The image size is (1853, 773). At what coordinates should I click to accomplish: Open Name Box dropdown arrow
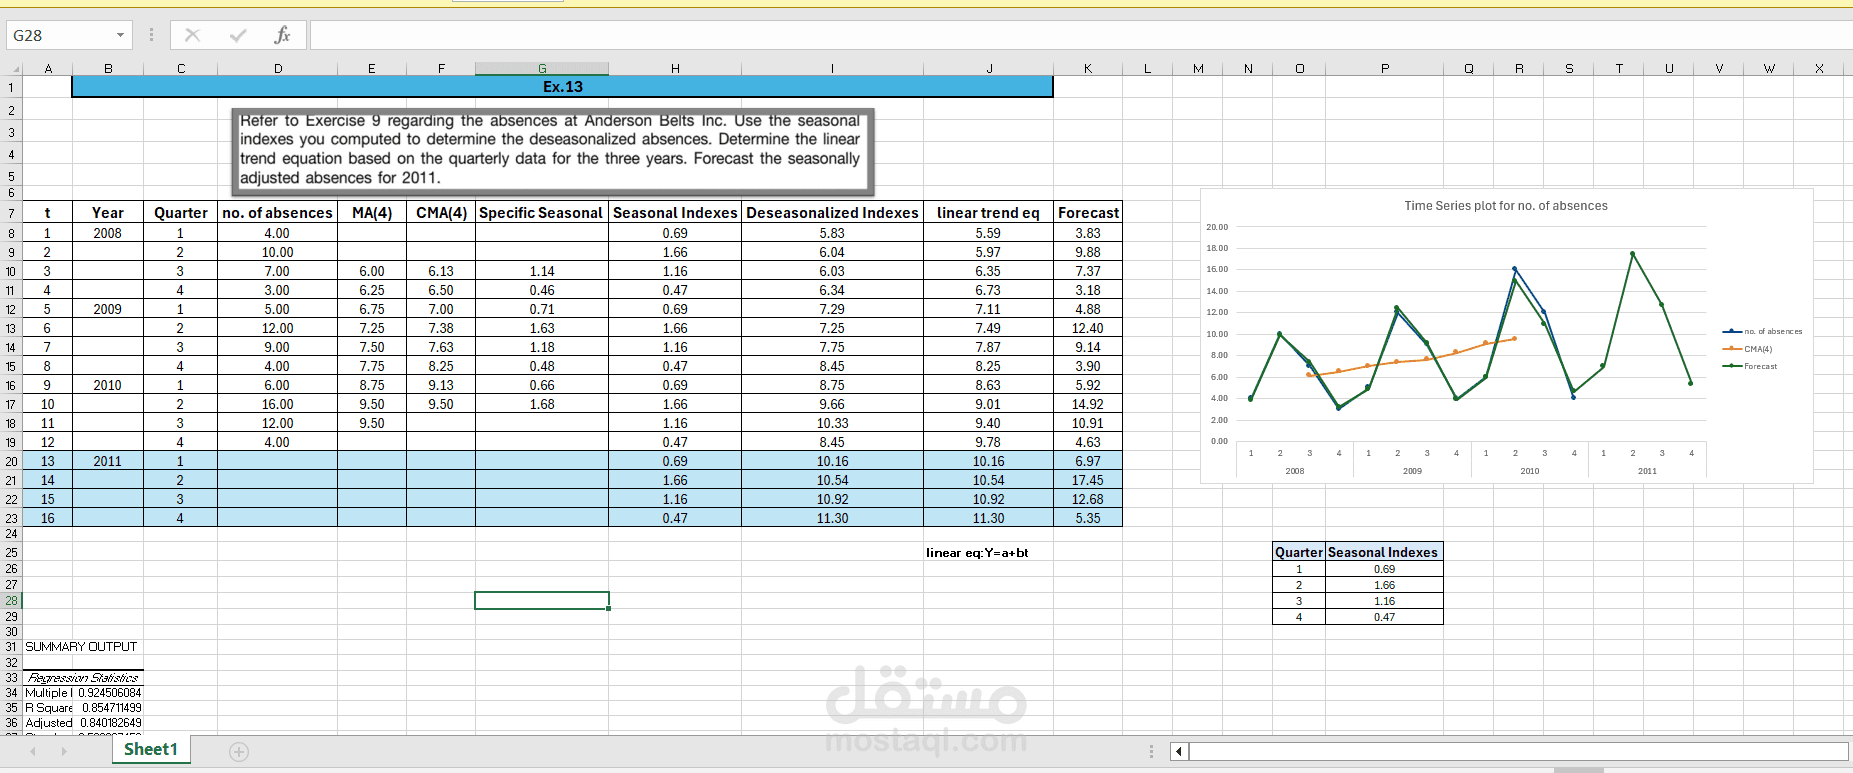(120, 35)
